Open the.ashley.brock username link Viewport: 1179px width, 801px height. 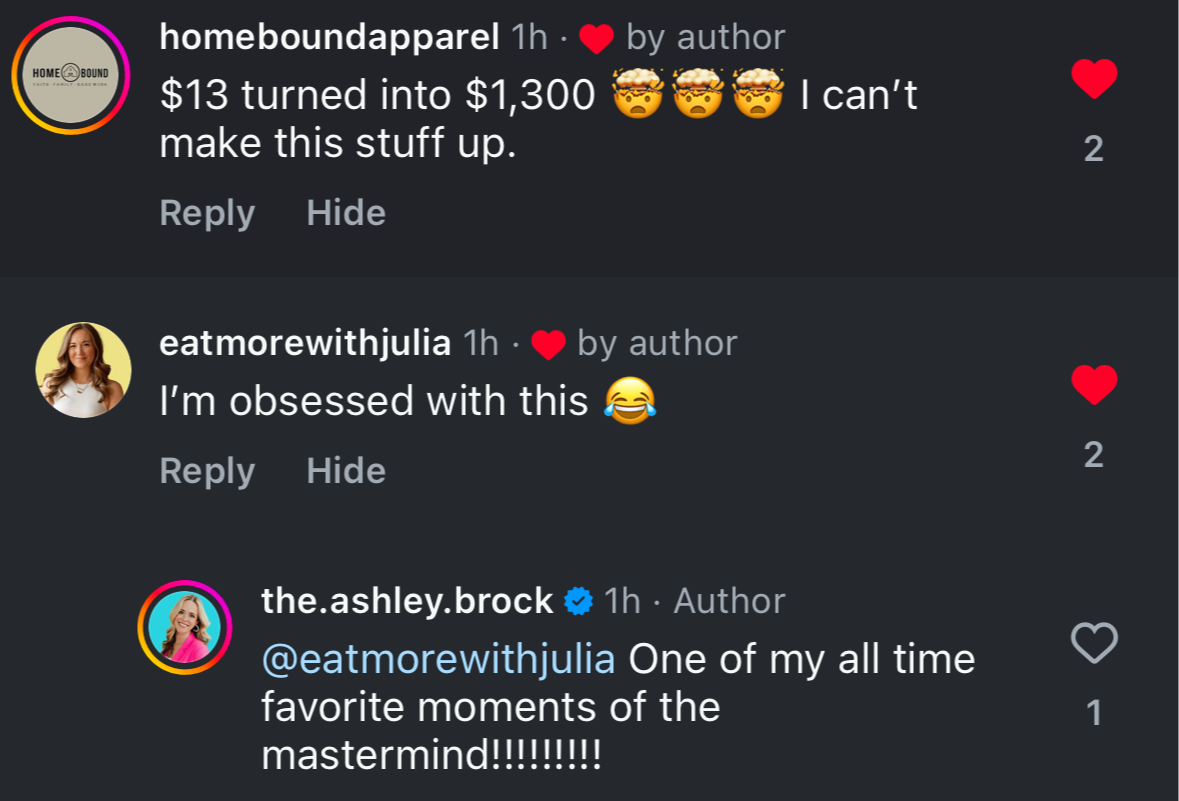[x=407, y=601]
